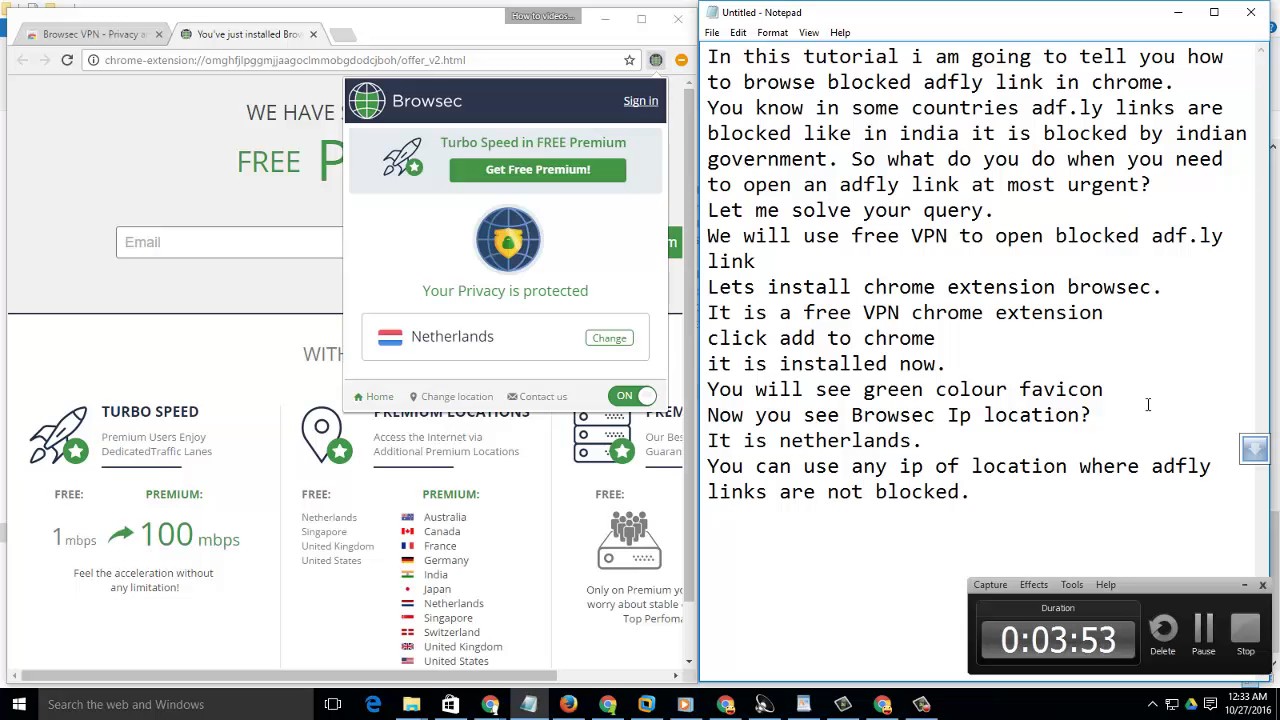Open Home link in Browsec popup footer
Image resolution: width=1280 pixels, height=720 pixels.
[x=374, y=397]
